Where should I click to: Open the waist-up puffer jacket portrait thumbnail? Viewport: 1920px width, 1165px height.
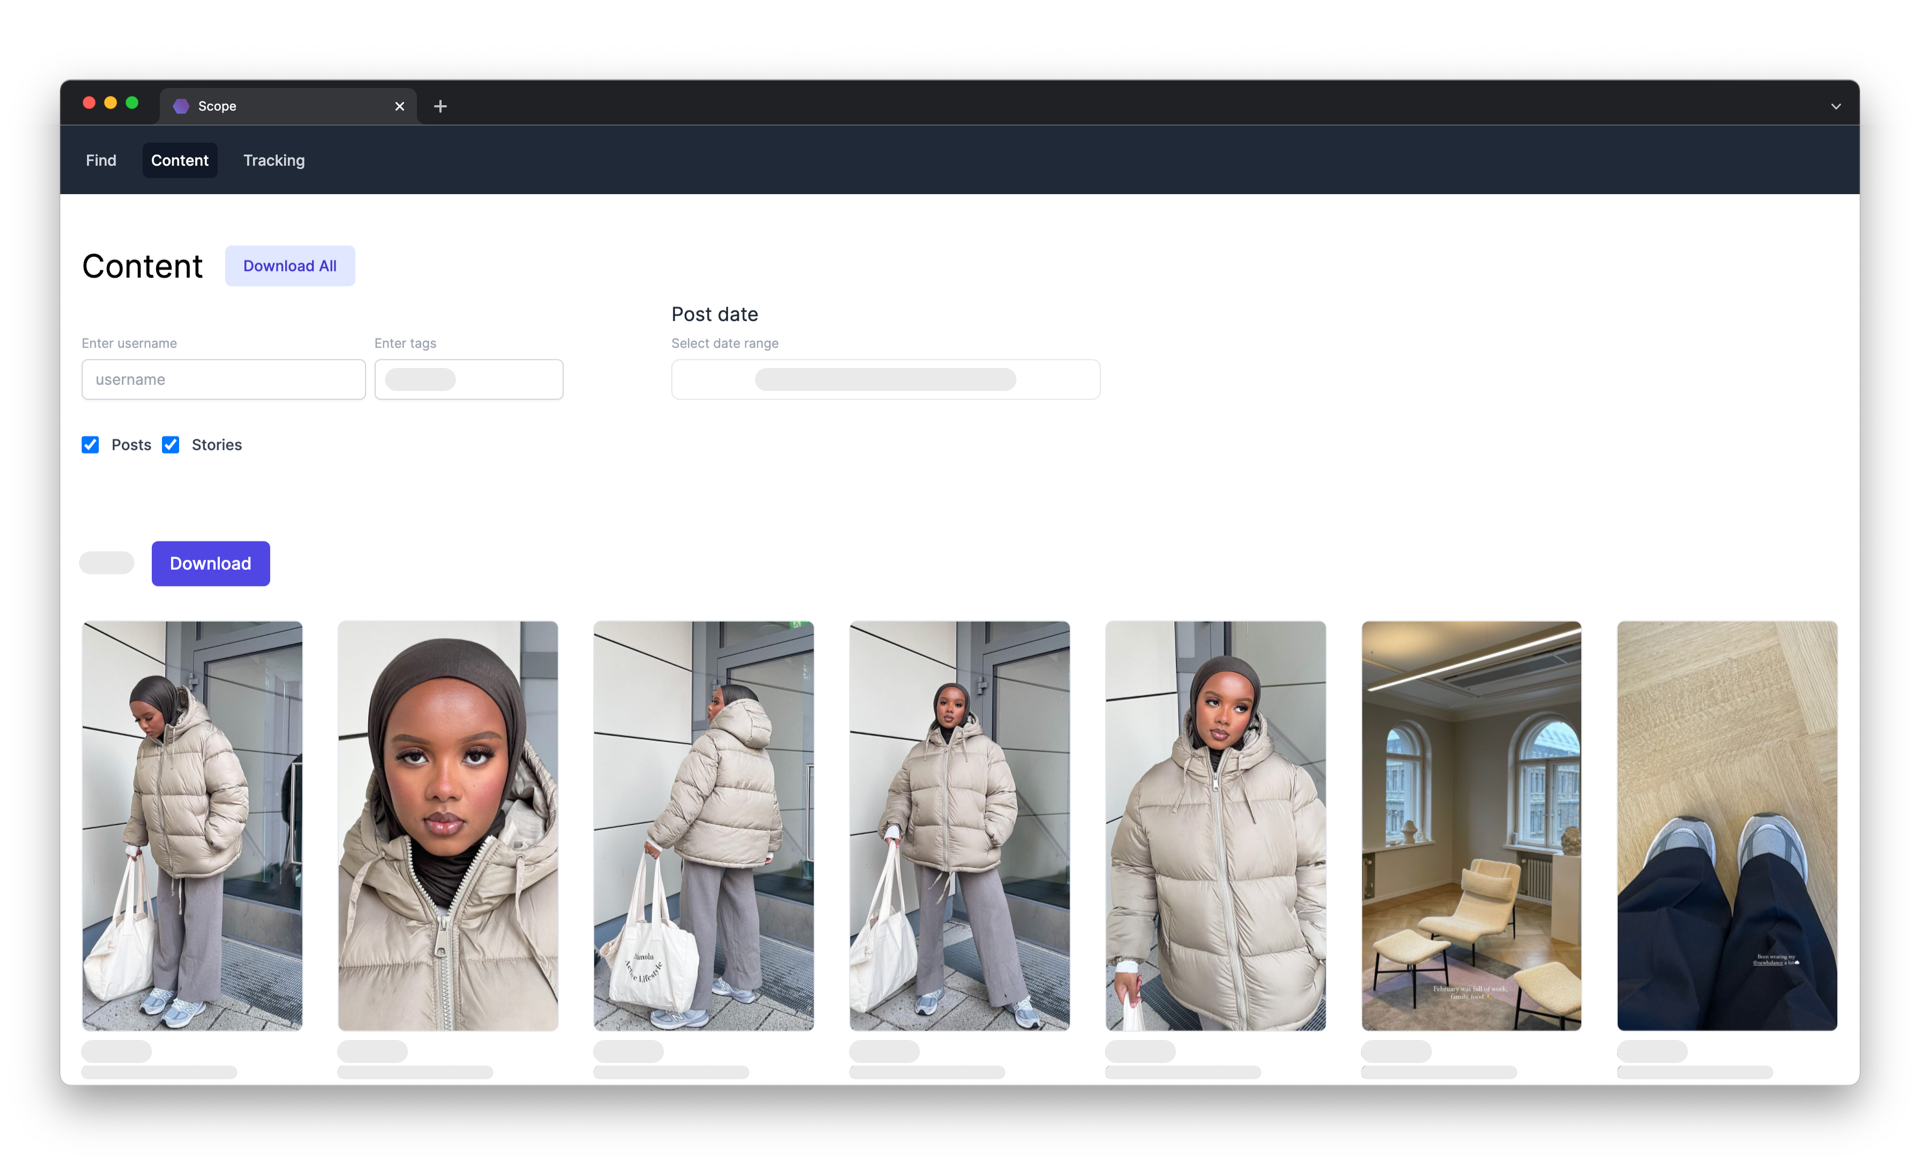click(x=1216, y=826)
